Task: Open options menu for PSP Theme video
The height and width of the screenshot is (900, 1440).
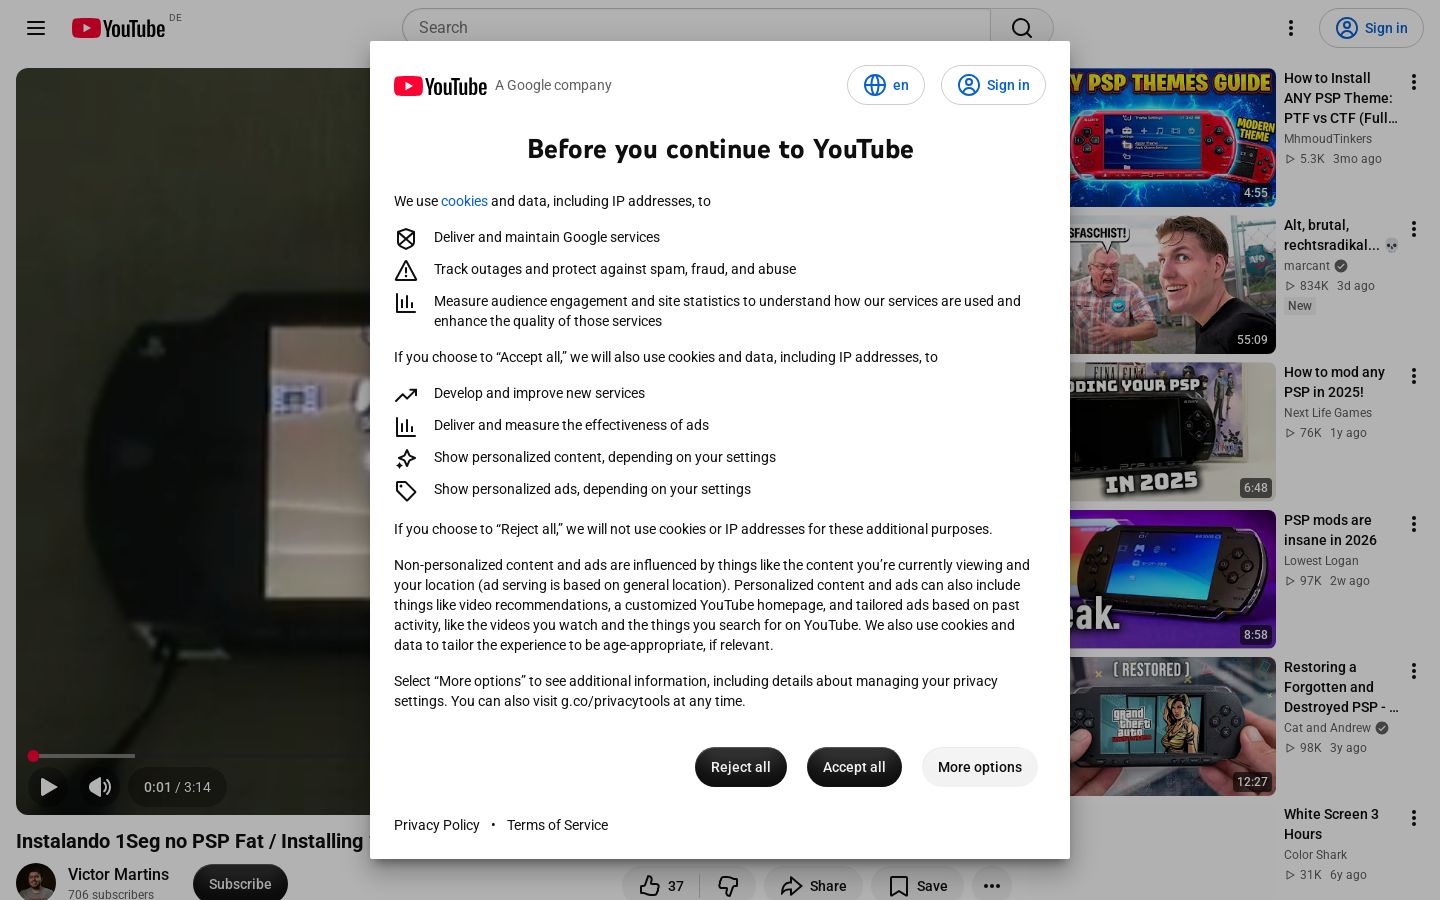Action: click(1414, 82)
